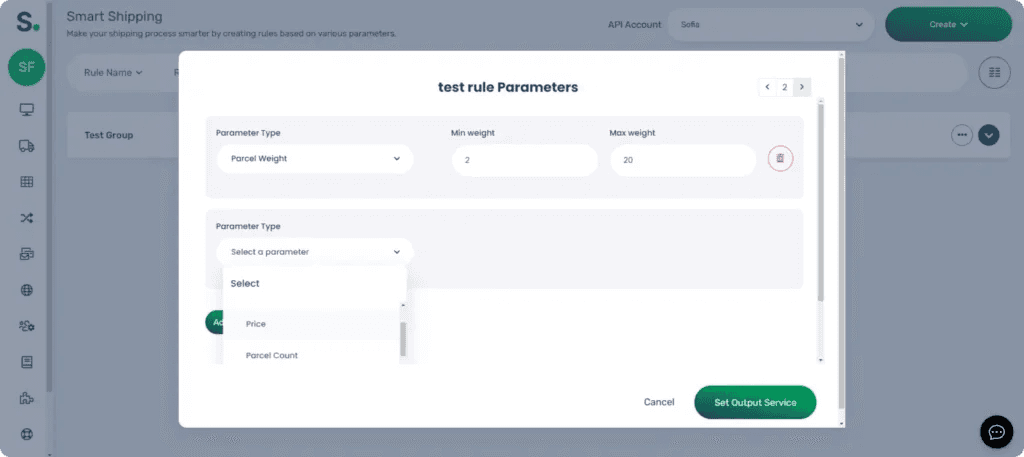Go to the previous parameters page arrow
Image resolution: width=1024 pixels, height=457 pixels.
[767, 87]
